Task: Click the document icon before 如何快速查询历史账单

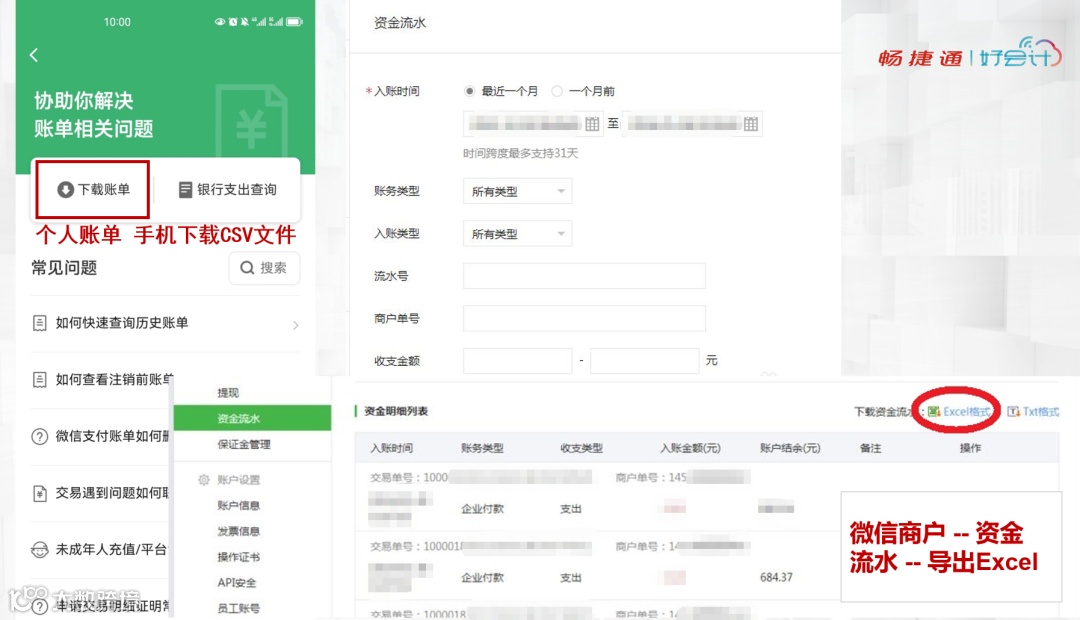Action: click(x=40, y=323)
